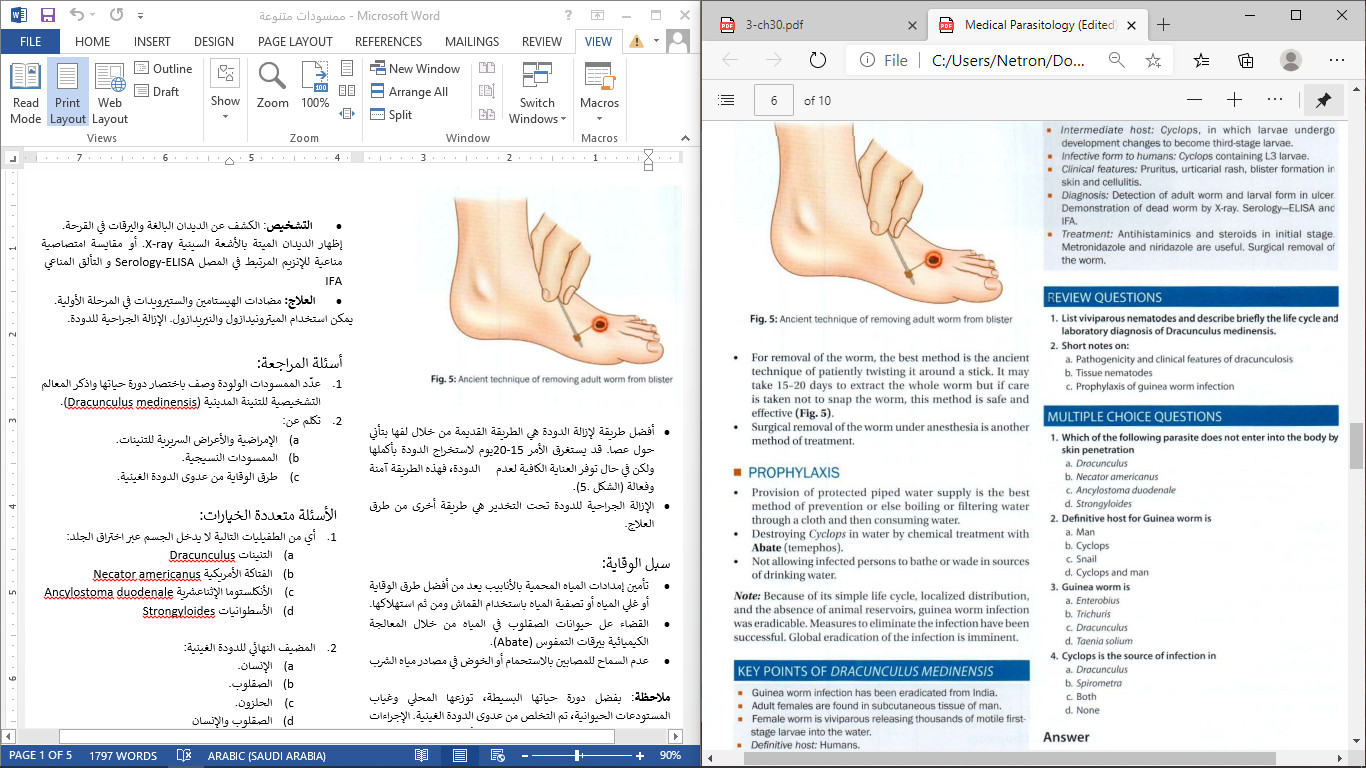Open the Macros dropdown in the ribbon
The width and height of the screenshot is (1366, 768).
point(599,93)
